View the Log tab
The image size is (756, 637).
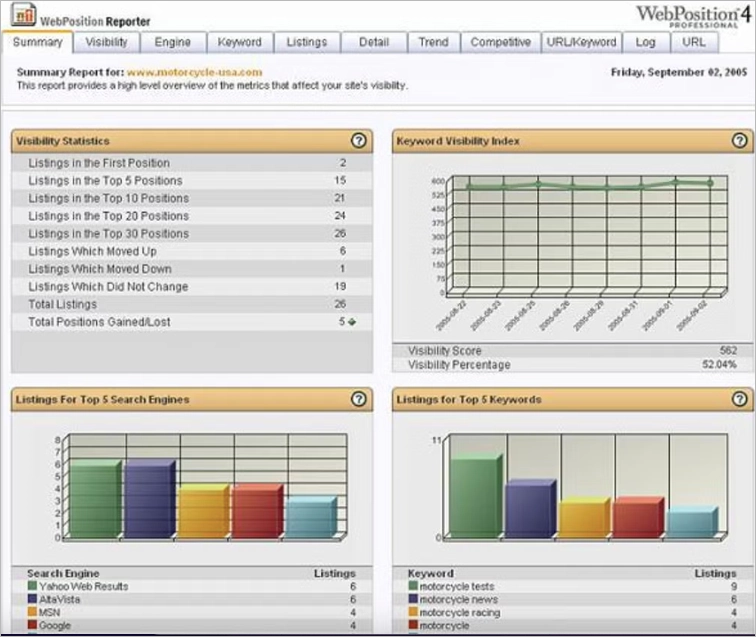pyautogui.click(x=645, y=42)
